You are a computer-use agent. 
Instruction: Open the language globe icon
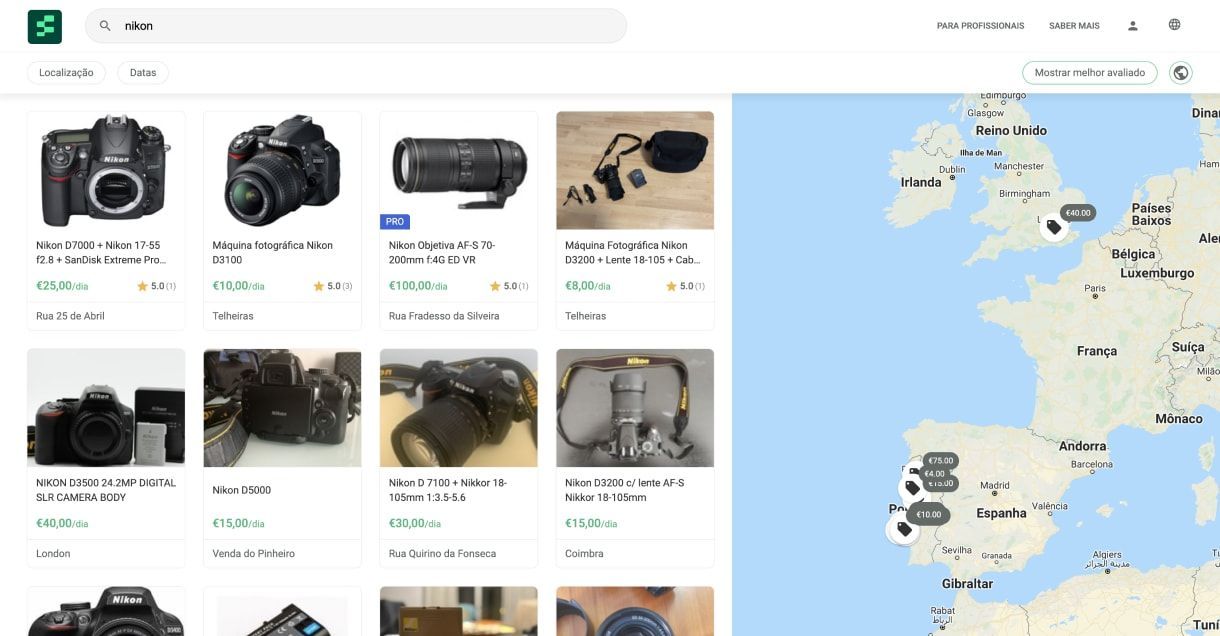point(1174,25)
